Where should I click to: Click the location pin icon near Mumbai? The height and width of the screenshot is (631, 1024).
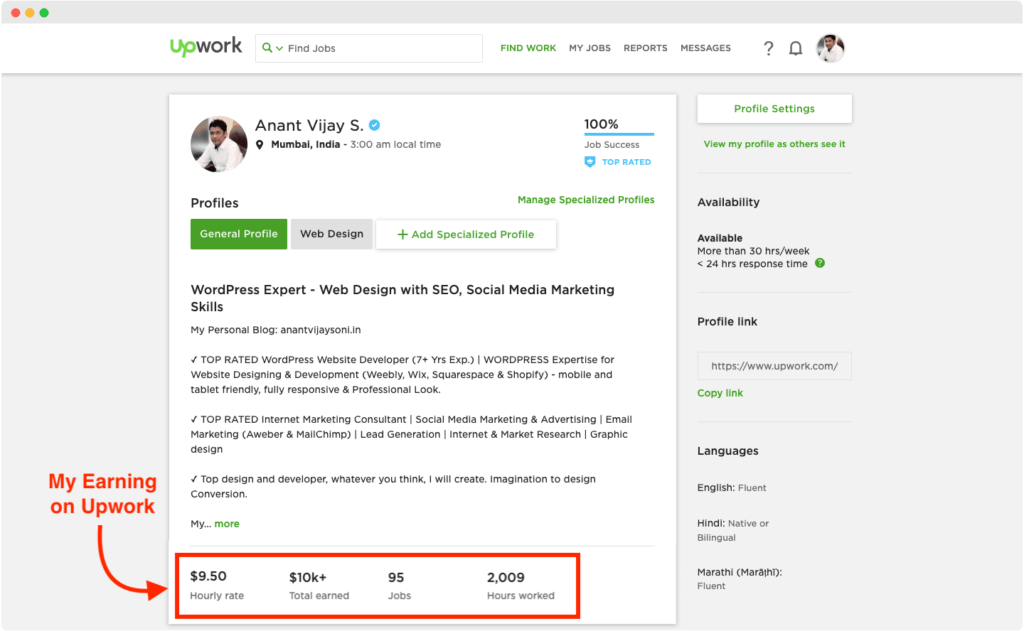259,145
